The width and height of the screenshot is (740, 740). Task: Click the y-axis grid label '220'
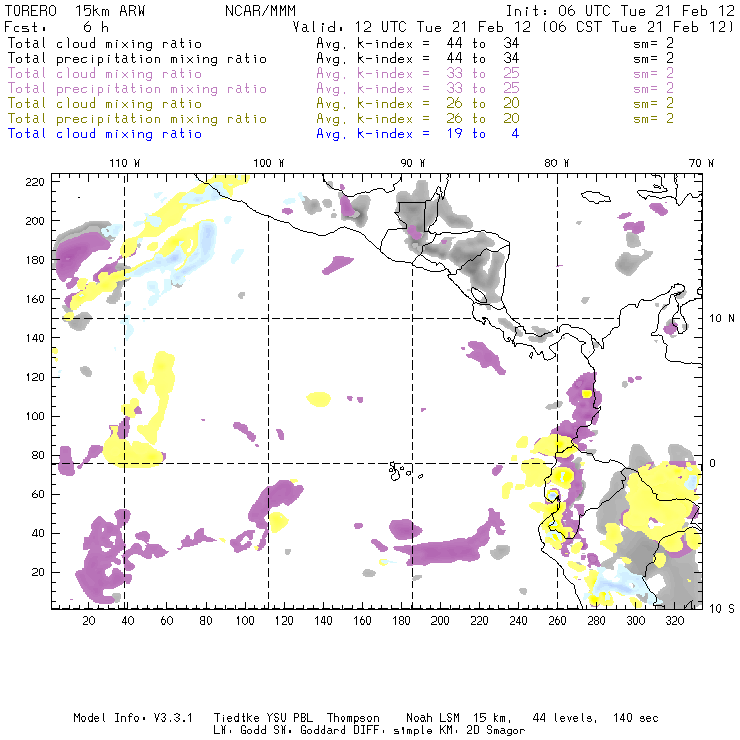tap(35, 182)
